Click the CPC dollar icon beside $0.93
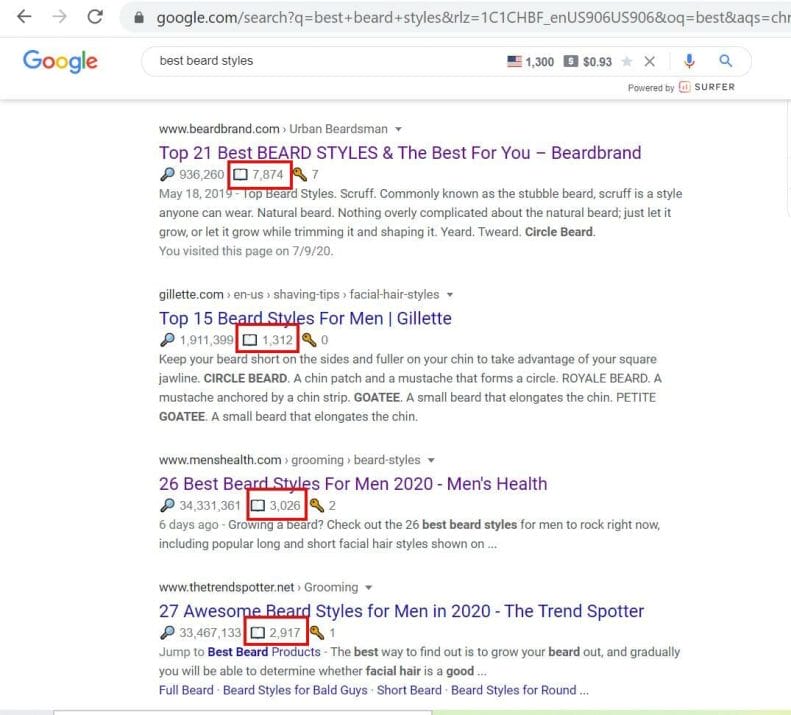Viewport: 791px width, 715px height. point(571,62)
